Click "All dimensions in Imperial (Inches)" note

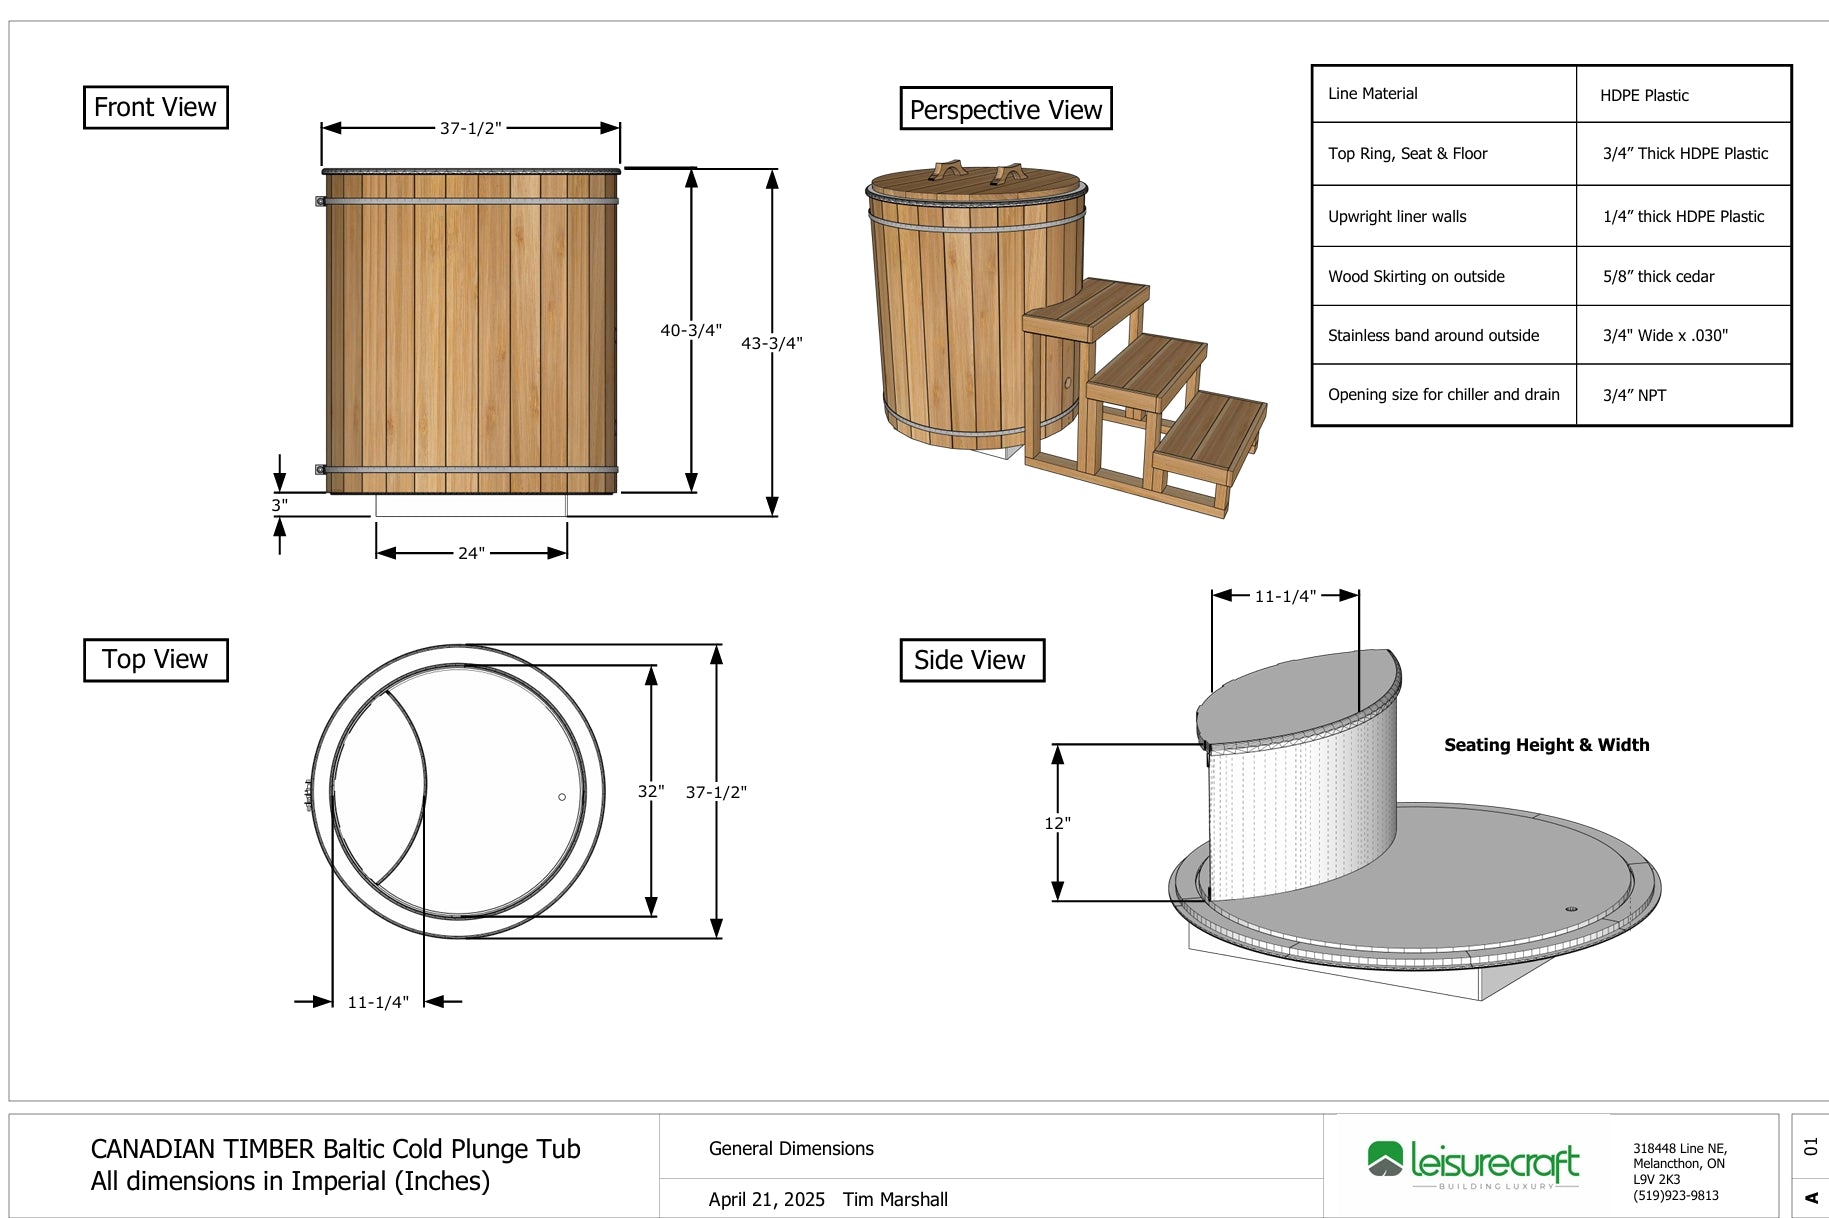[290, 1181]
